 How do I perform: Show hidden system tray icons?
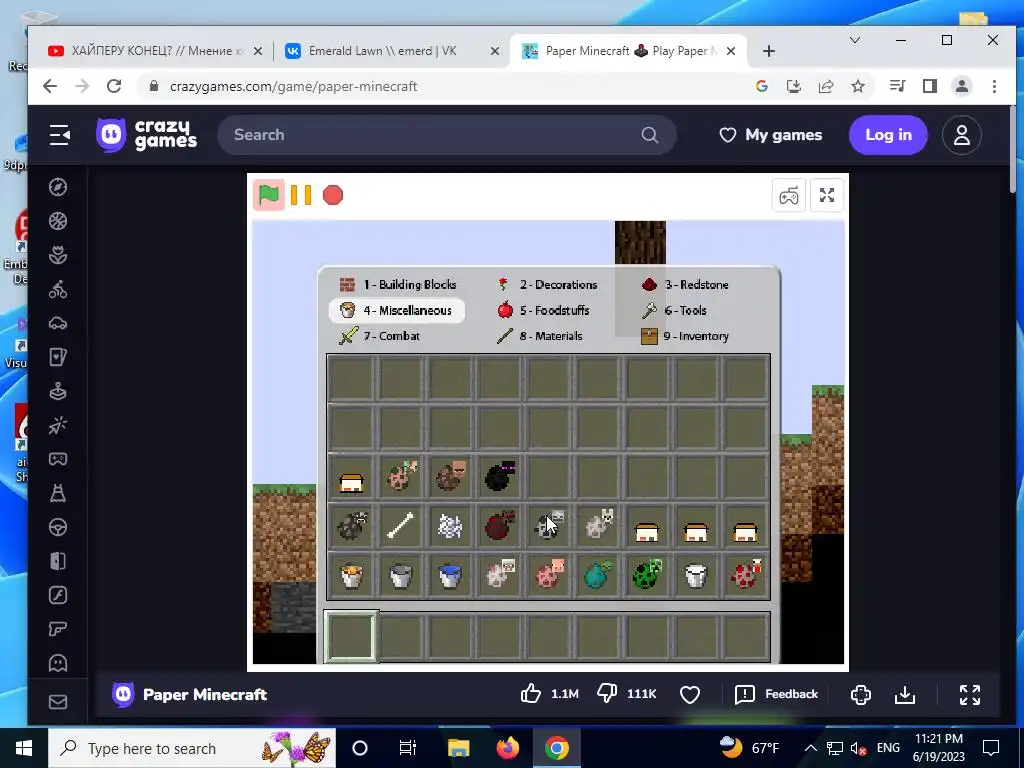pos(810,748)
